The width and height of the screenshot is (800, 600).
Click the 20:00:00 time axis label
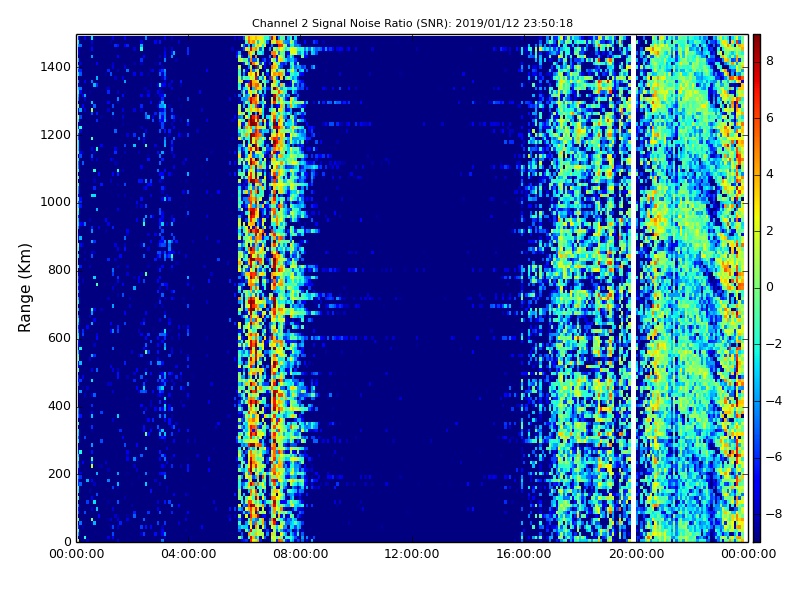636,554
